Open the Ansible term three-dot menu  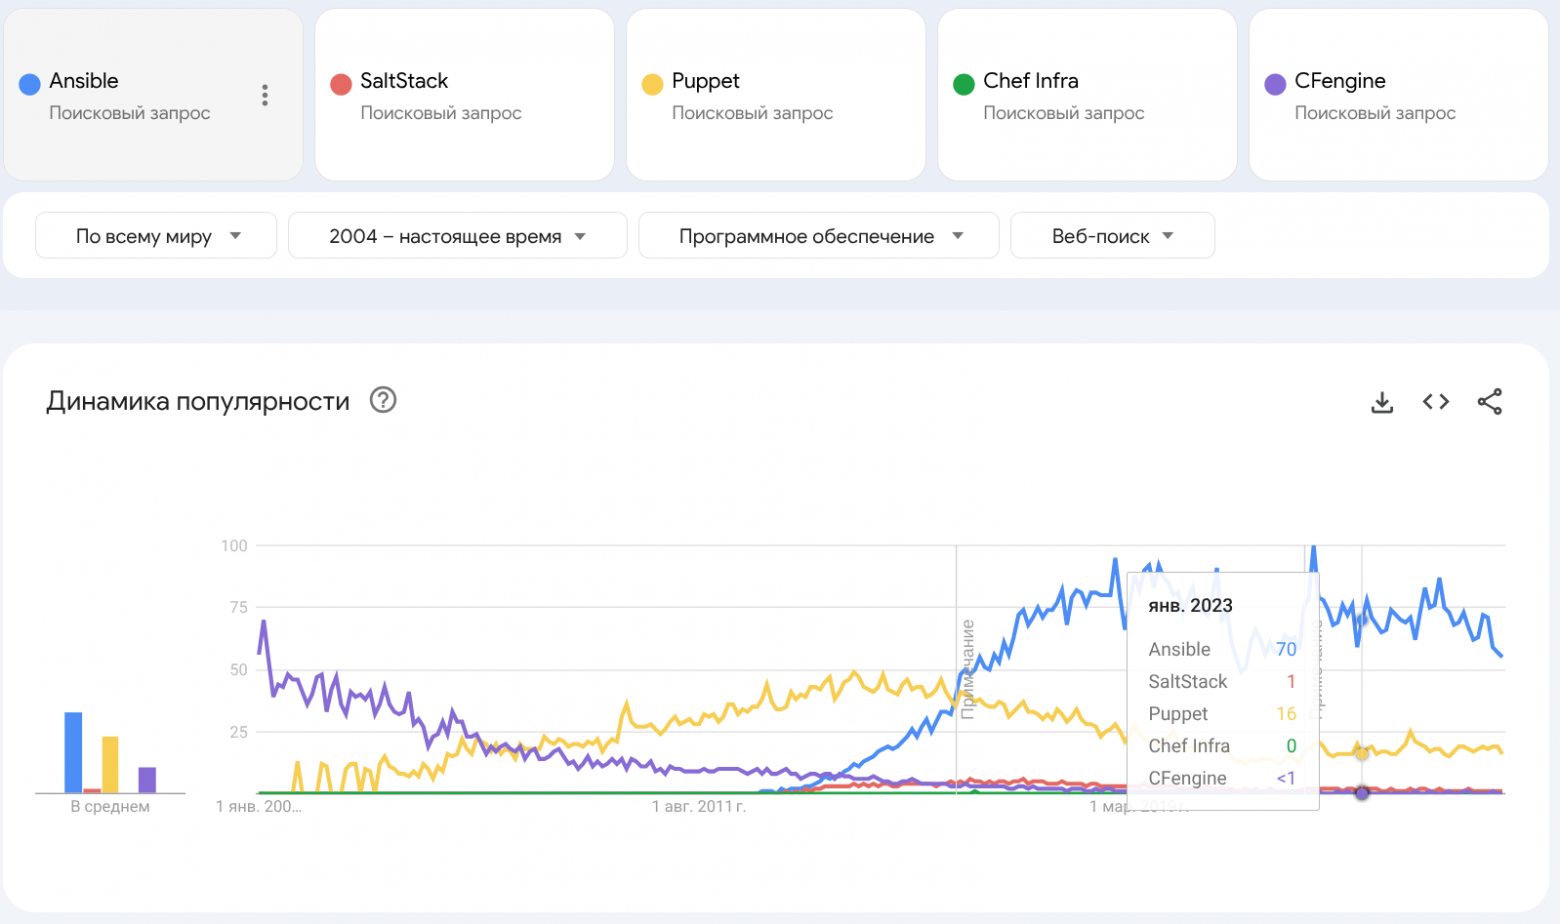pos(265,95)
